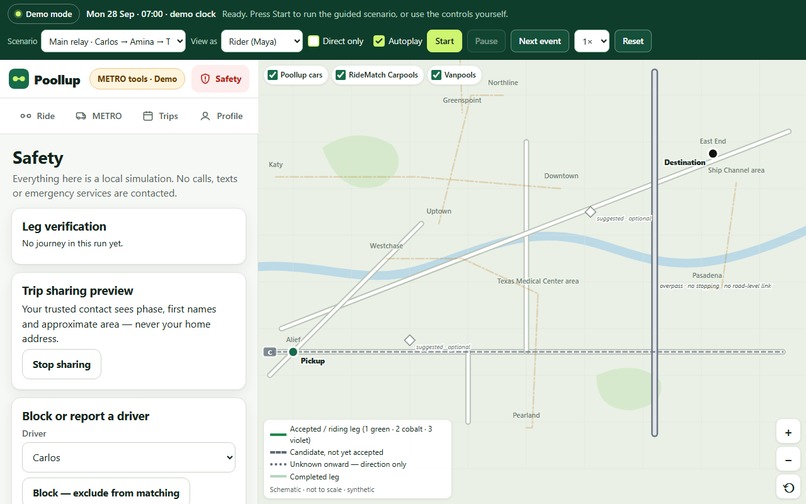Click the suggested diamond stop near Alief

(x=409, y=340)
